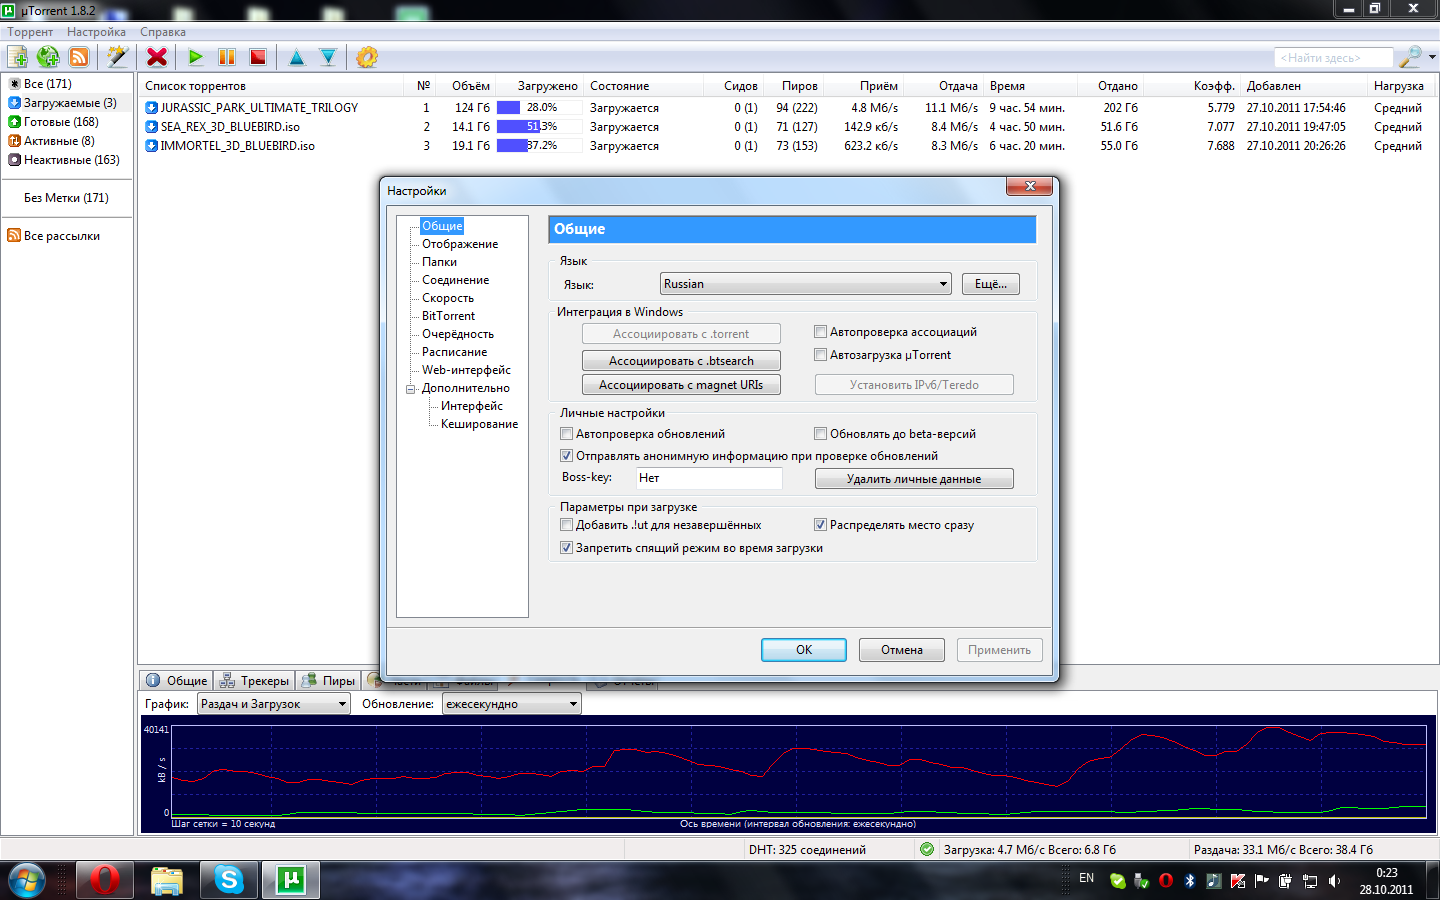Image resolution: width=1440 pixels, height=900 pixels.
Task: Click the µTorrent taskbar button
Action: [x=291, y=880]
